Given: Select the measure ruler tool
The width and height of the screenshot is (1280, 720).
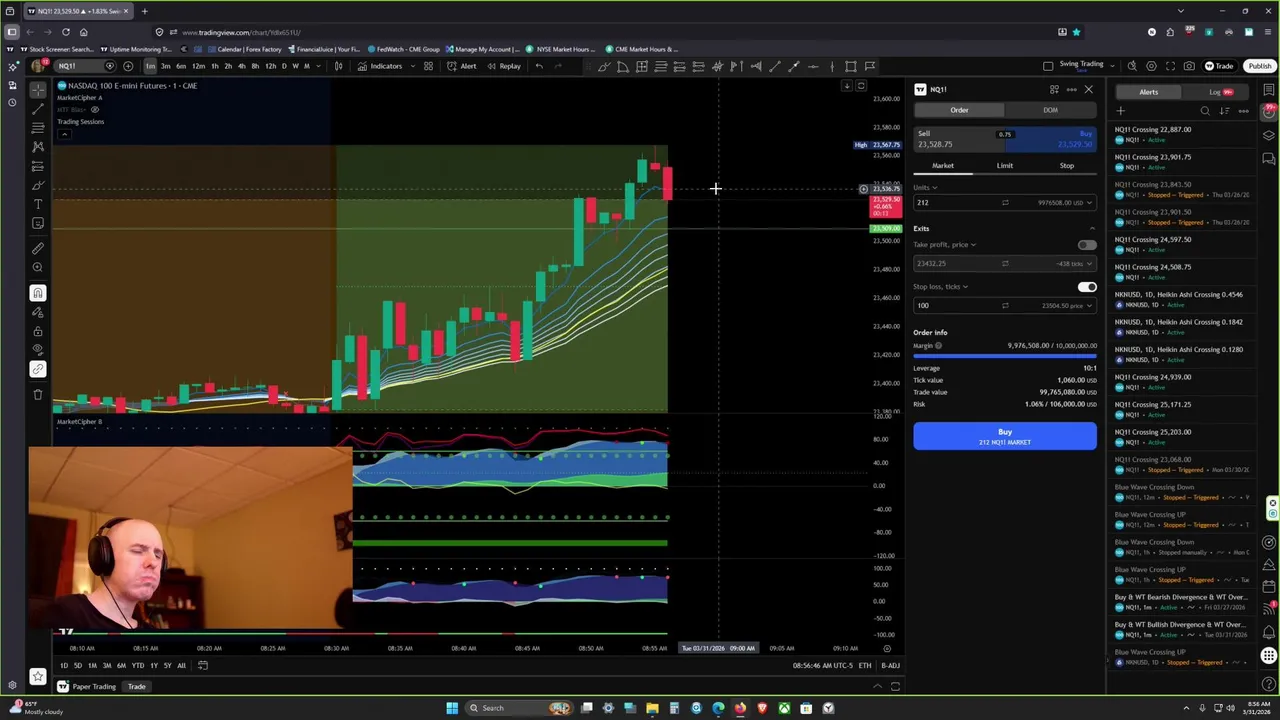Looking at the screenshot, I should (38, 248).
